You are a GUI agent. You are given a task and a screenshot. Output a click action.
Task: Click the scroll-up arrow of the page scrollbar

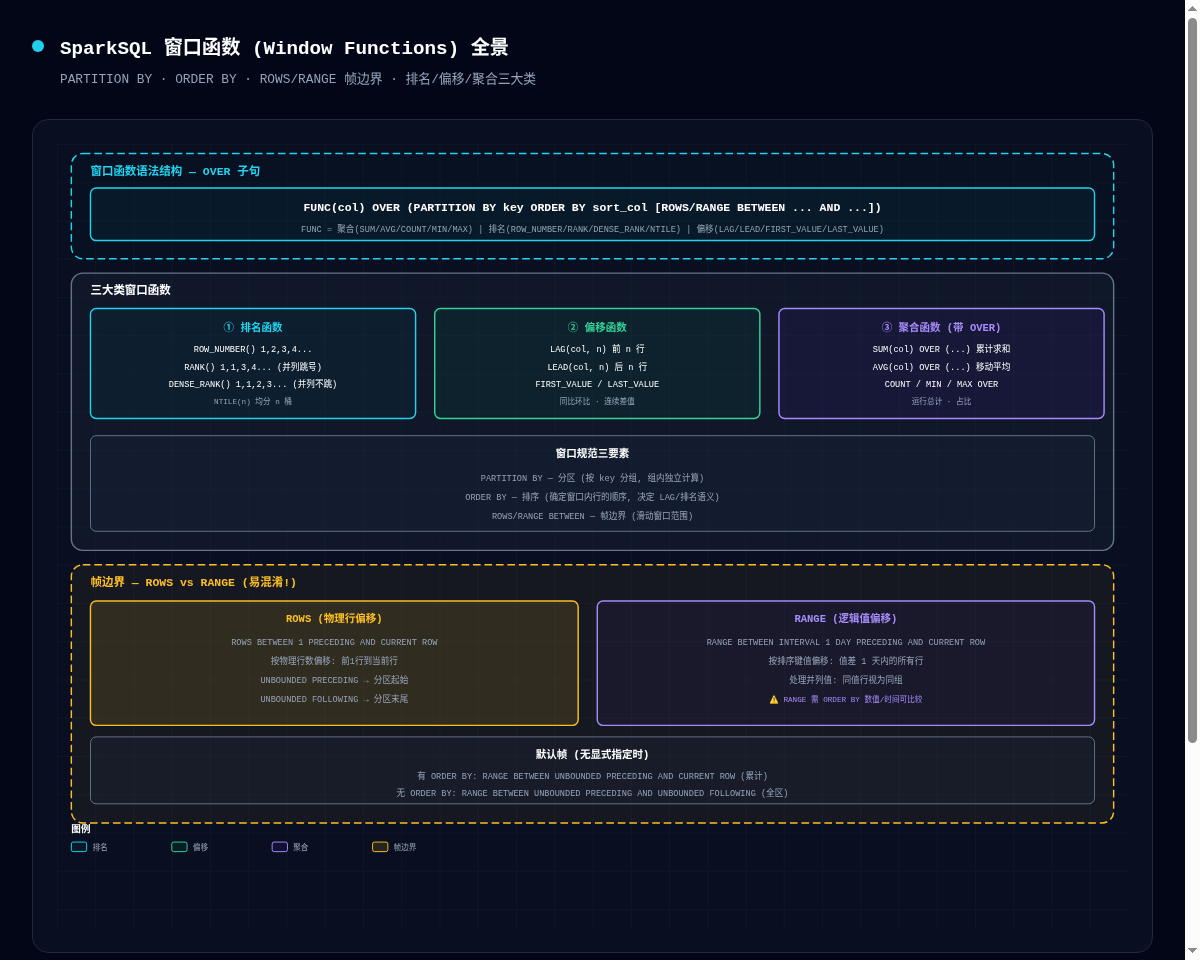(1192, 7)
